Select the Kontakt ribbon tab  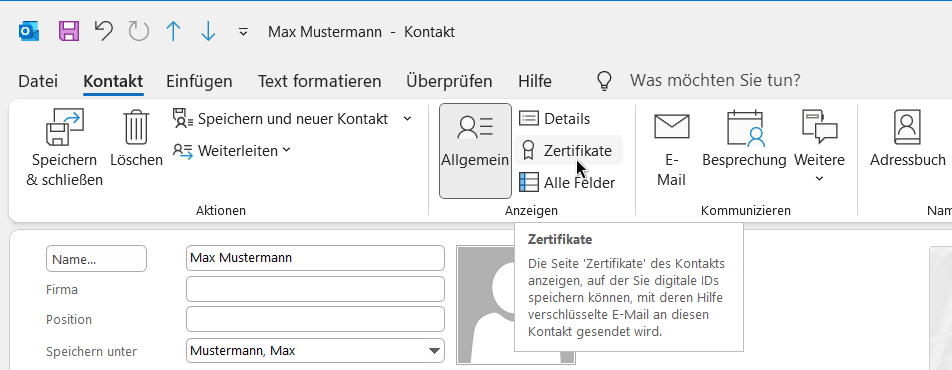click(x=113, y=81)
